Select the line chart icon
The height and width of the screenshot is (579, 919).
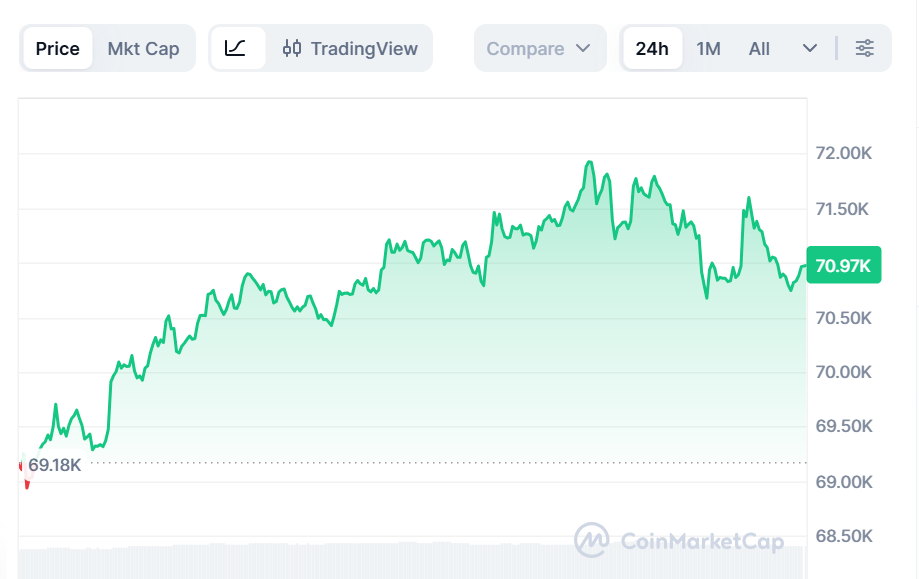point(236,48)
